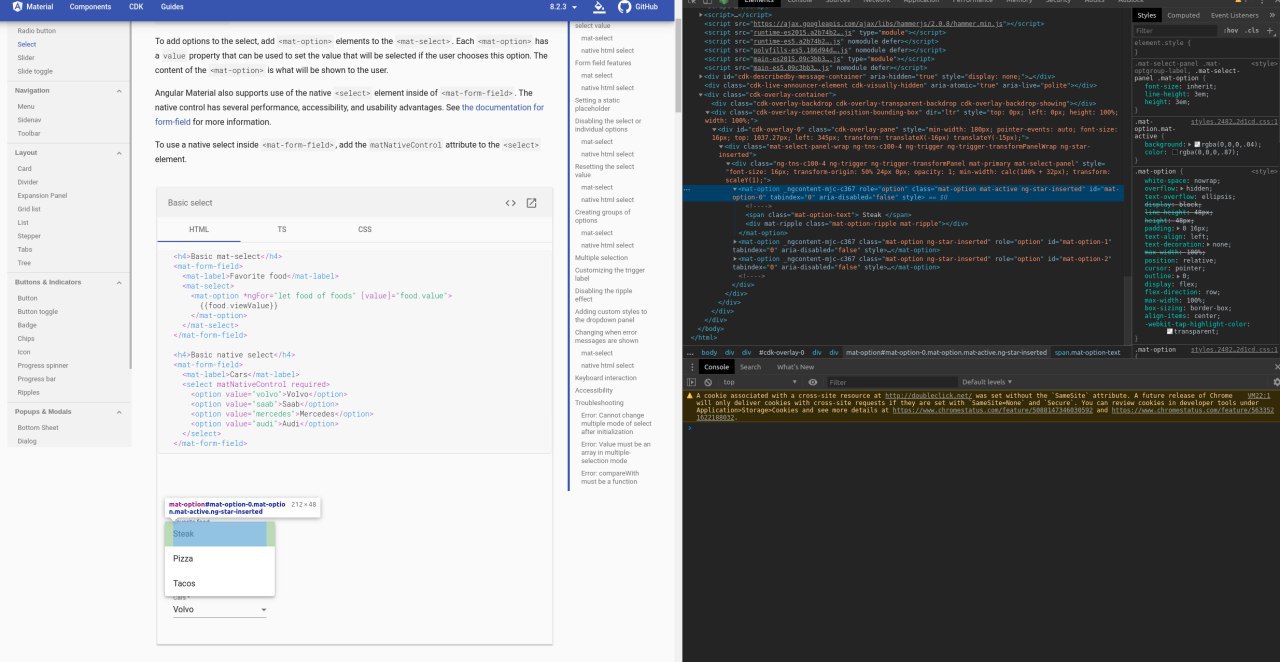Show more Styles pane tabs chevron
Screen dimensions: 1280x662
[1271, 15]
